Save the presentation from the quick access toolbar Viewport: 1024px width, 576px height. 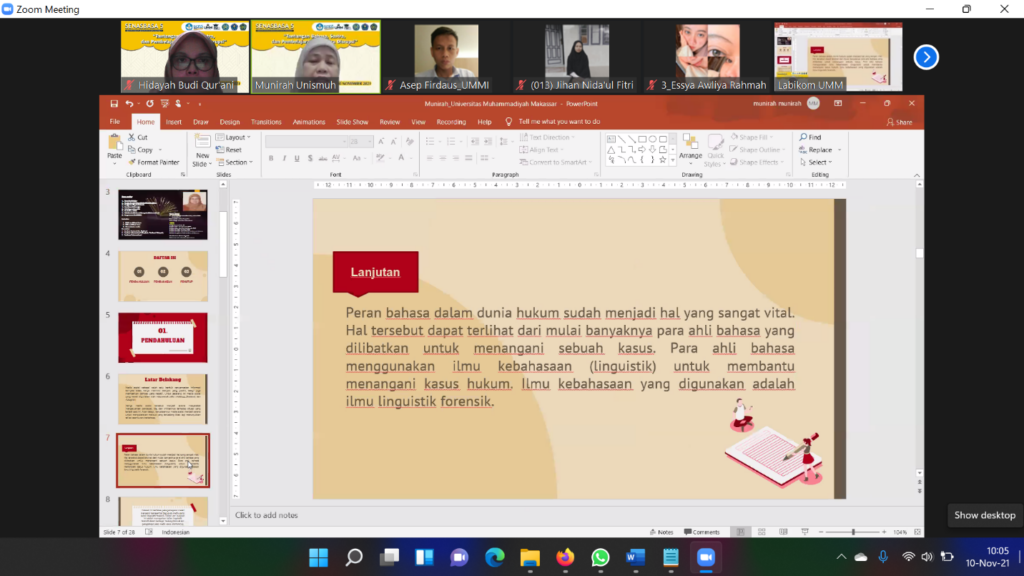coord(114,104)
